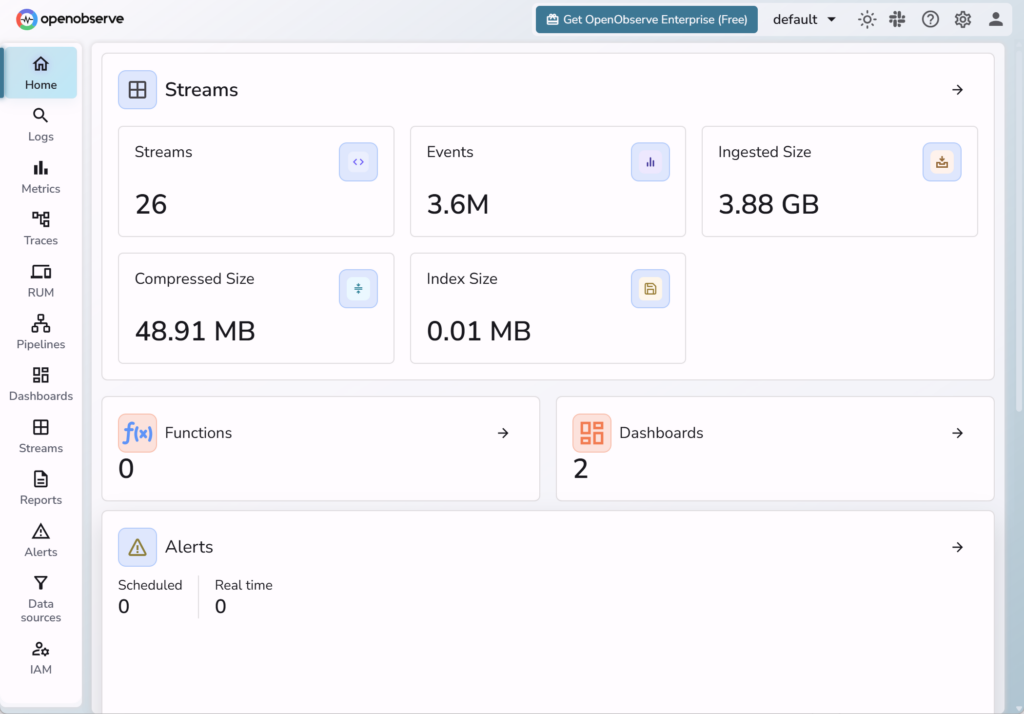Open the user profile icon
Viewport: 1024px width, 714px height.
[995, 19]
